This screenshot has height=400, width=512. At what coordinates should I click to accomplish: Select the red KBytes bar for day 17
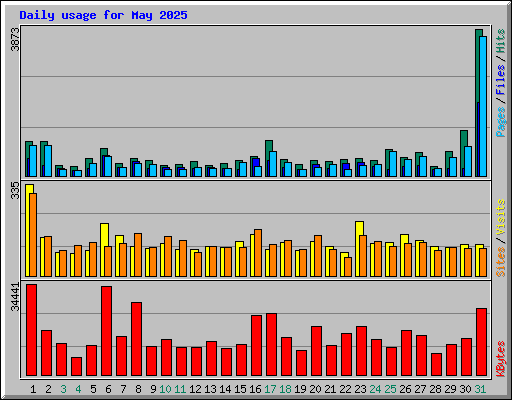pos(272,345)
